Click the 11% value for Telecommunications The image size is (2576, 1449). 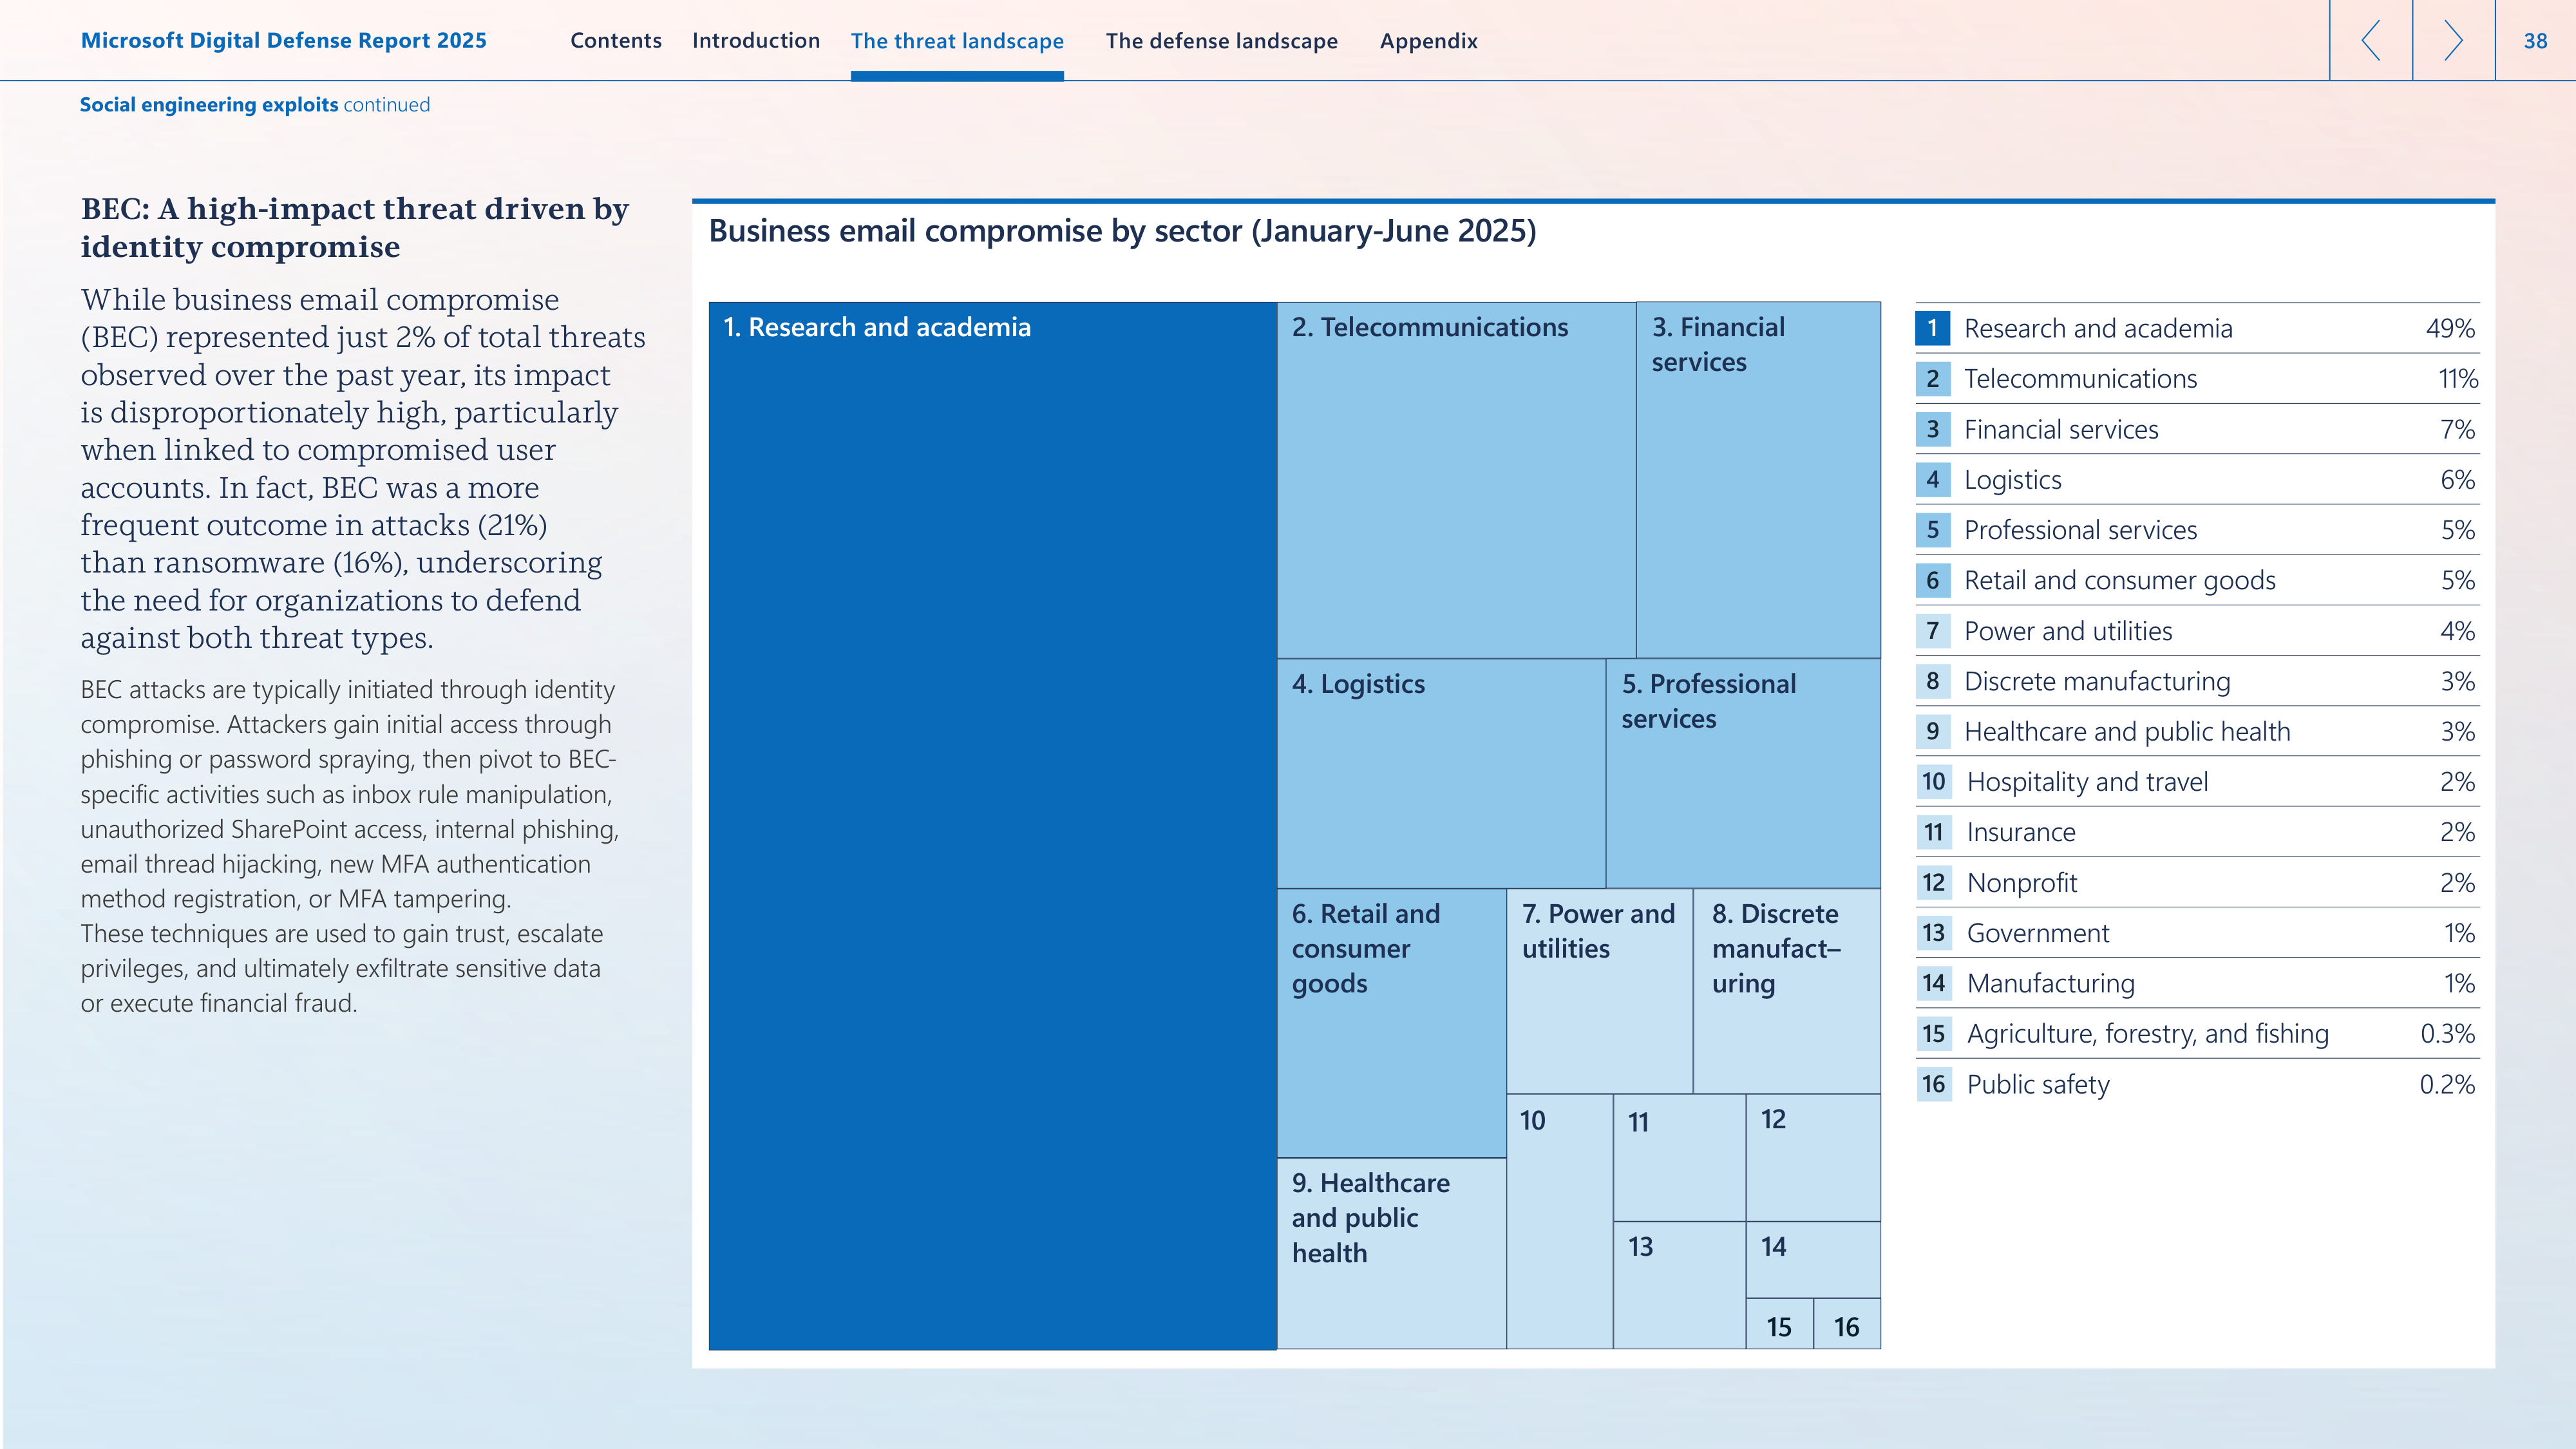[2457, 379]
